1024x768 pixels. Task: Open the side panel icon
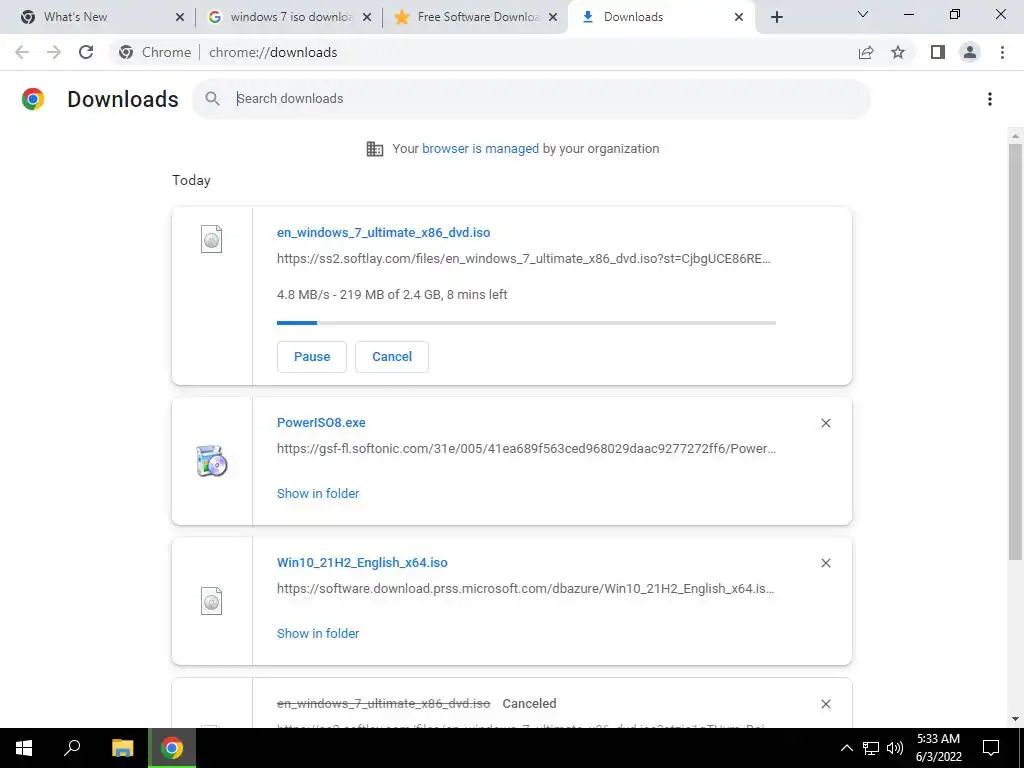pos(938,52)
